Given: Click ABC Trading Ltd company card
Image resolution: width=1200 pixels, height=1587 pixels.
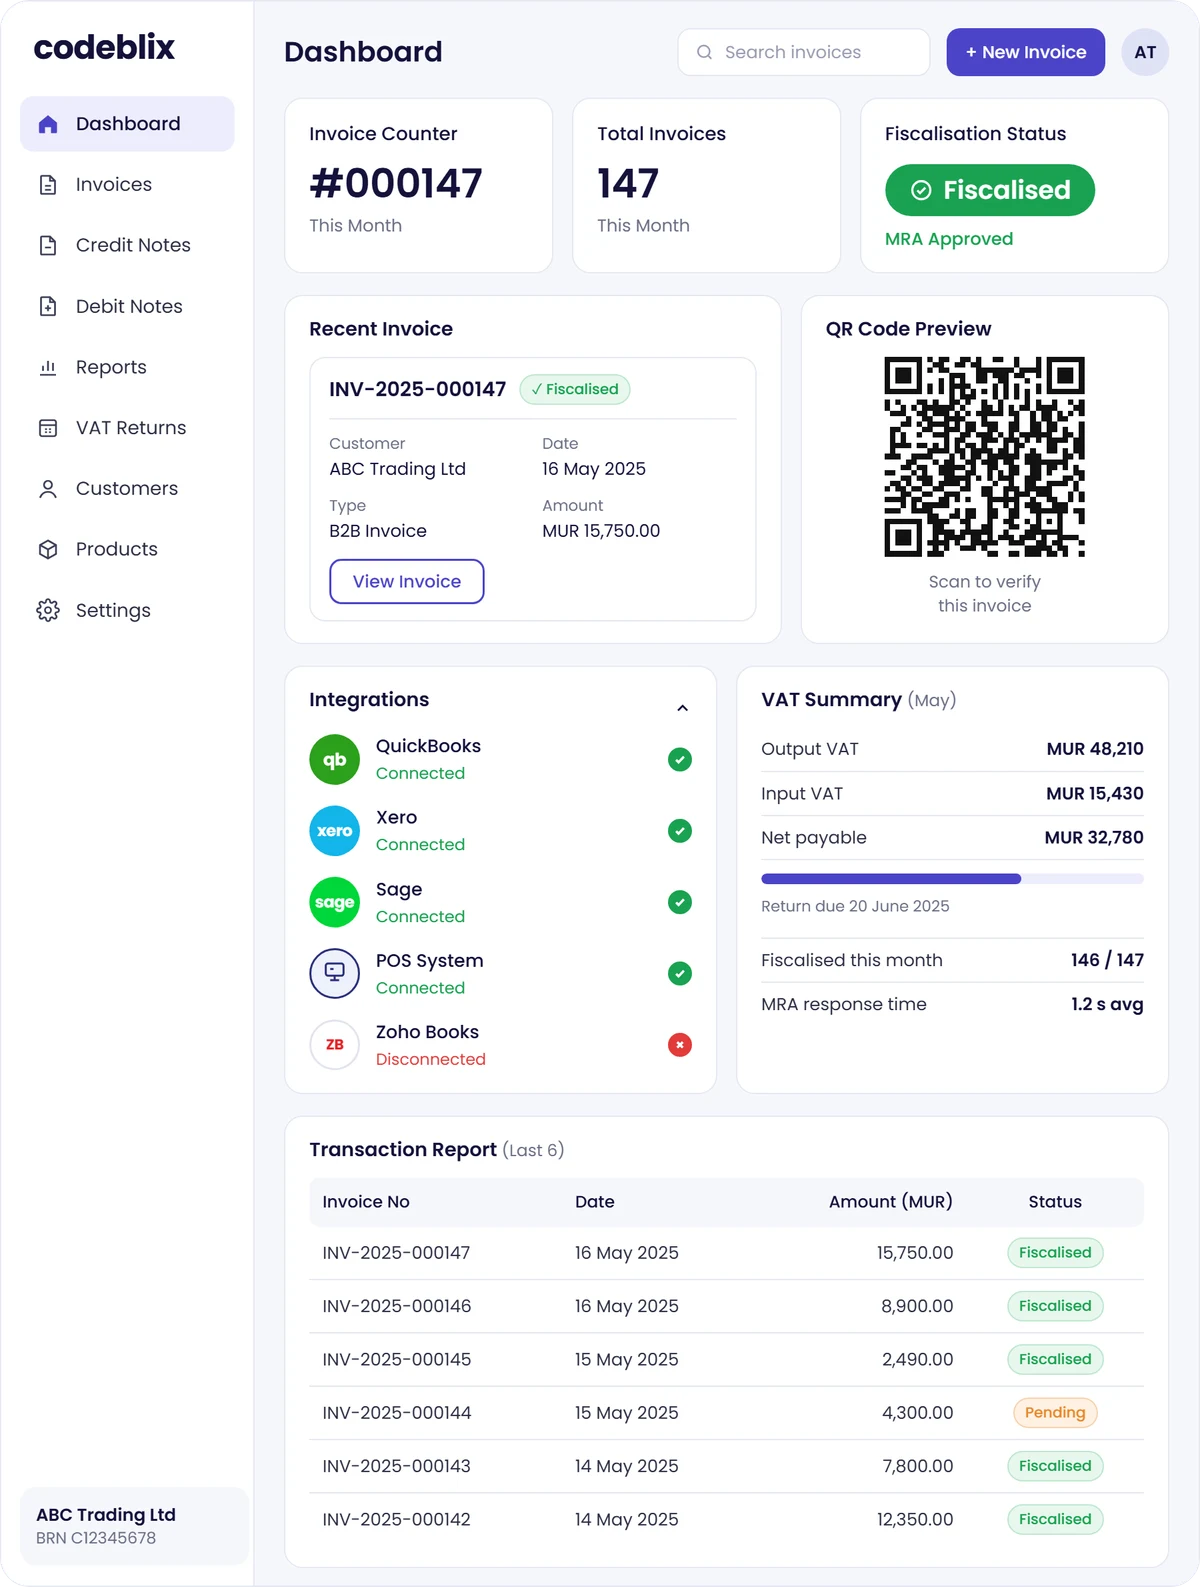Looking at the screenshot, I should (x=134, y=1526).
